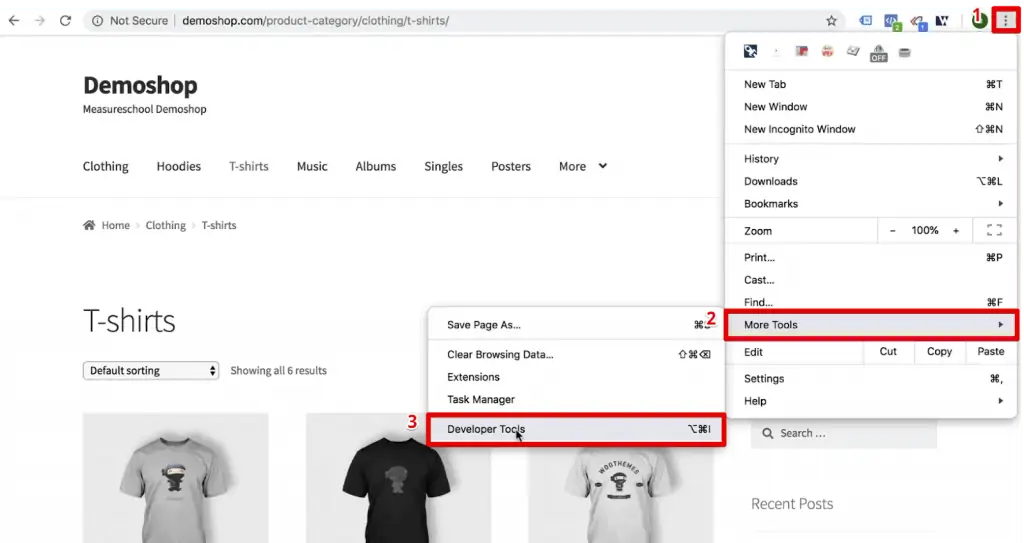The image size is (1024, 543).
Task: Click the browser forward arrow
Action: click(40, 20)
